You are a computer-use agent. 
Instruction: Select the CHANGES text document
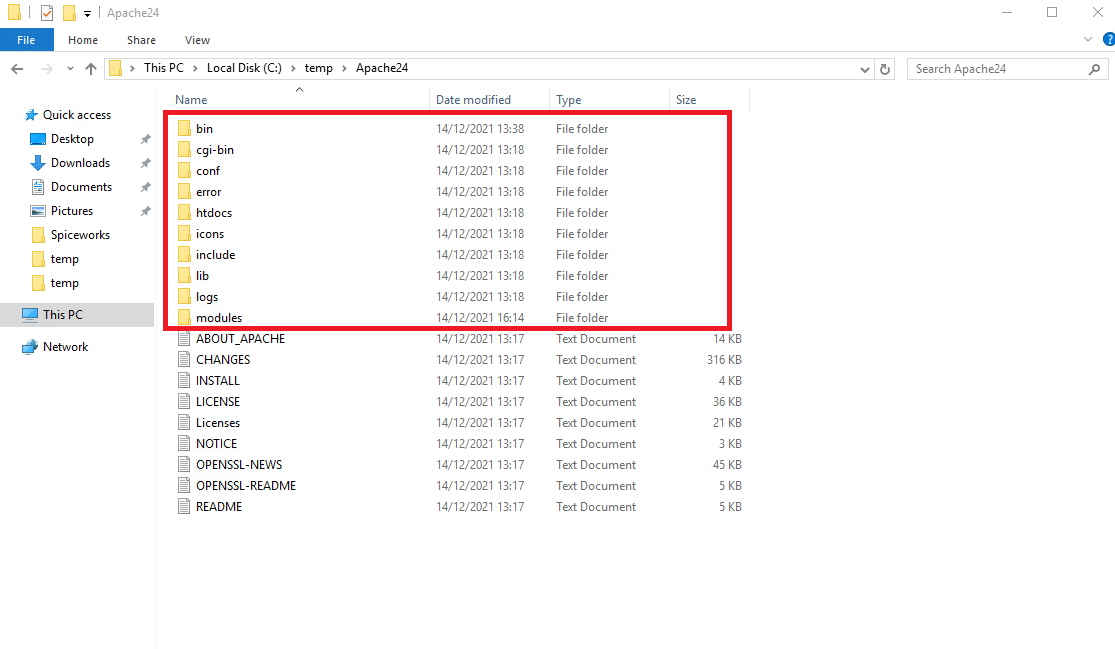tap(223, 360)
